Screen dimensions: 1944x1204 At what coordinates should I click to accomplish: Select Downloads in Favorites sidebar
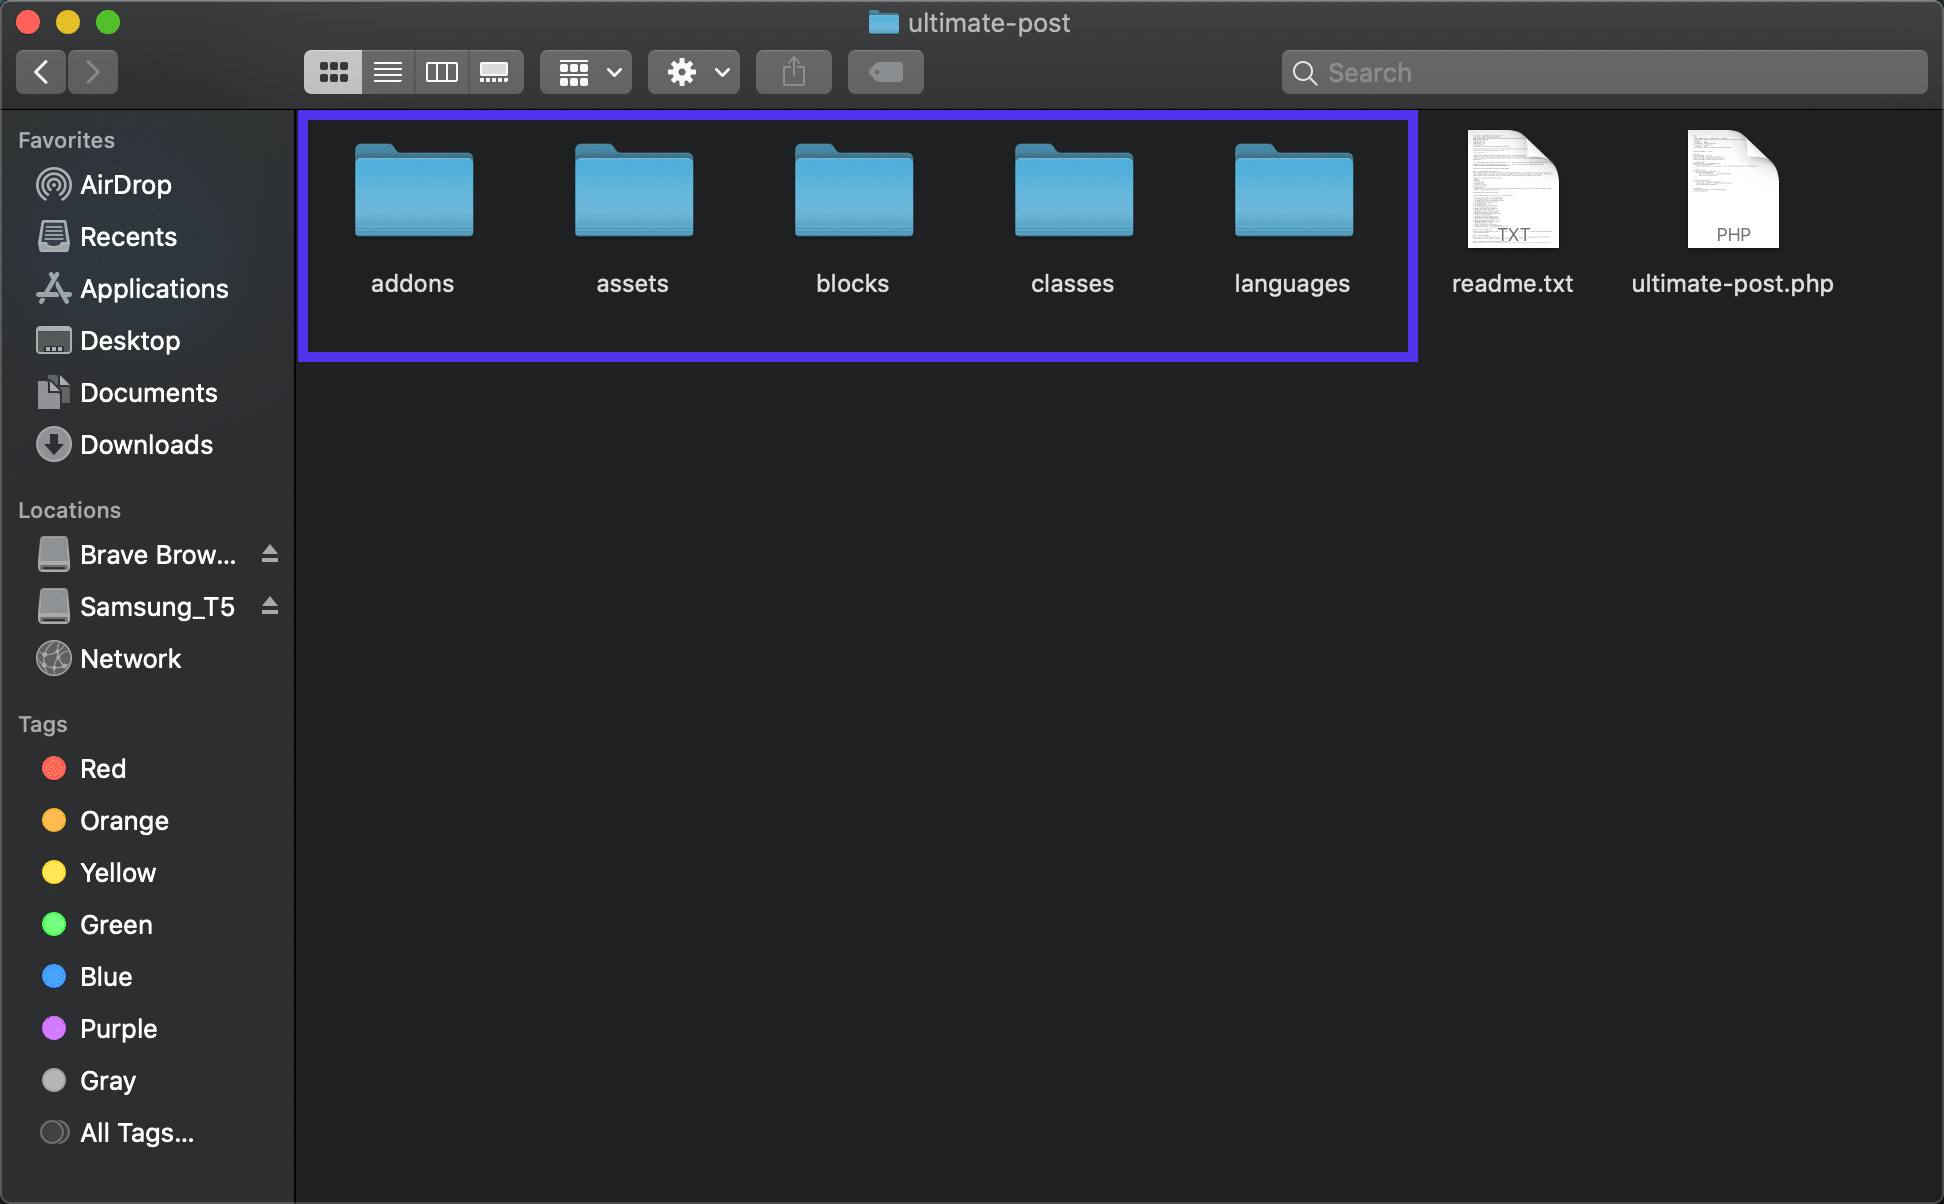coord(146,444)
